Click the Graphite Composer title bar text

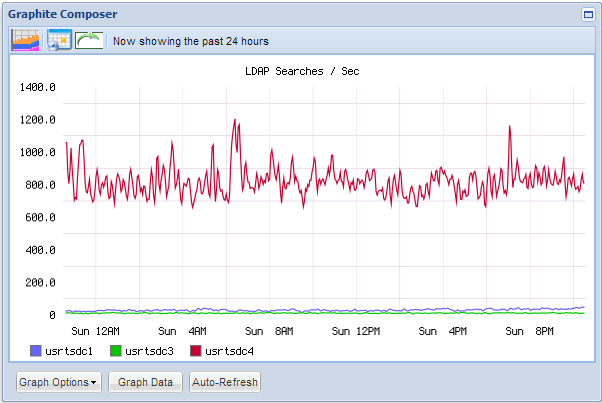[x=62, y=15]
